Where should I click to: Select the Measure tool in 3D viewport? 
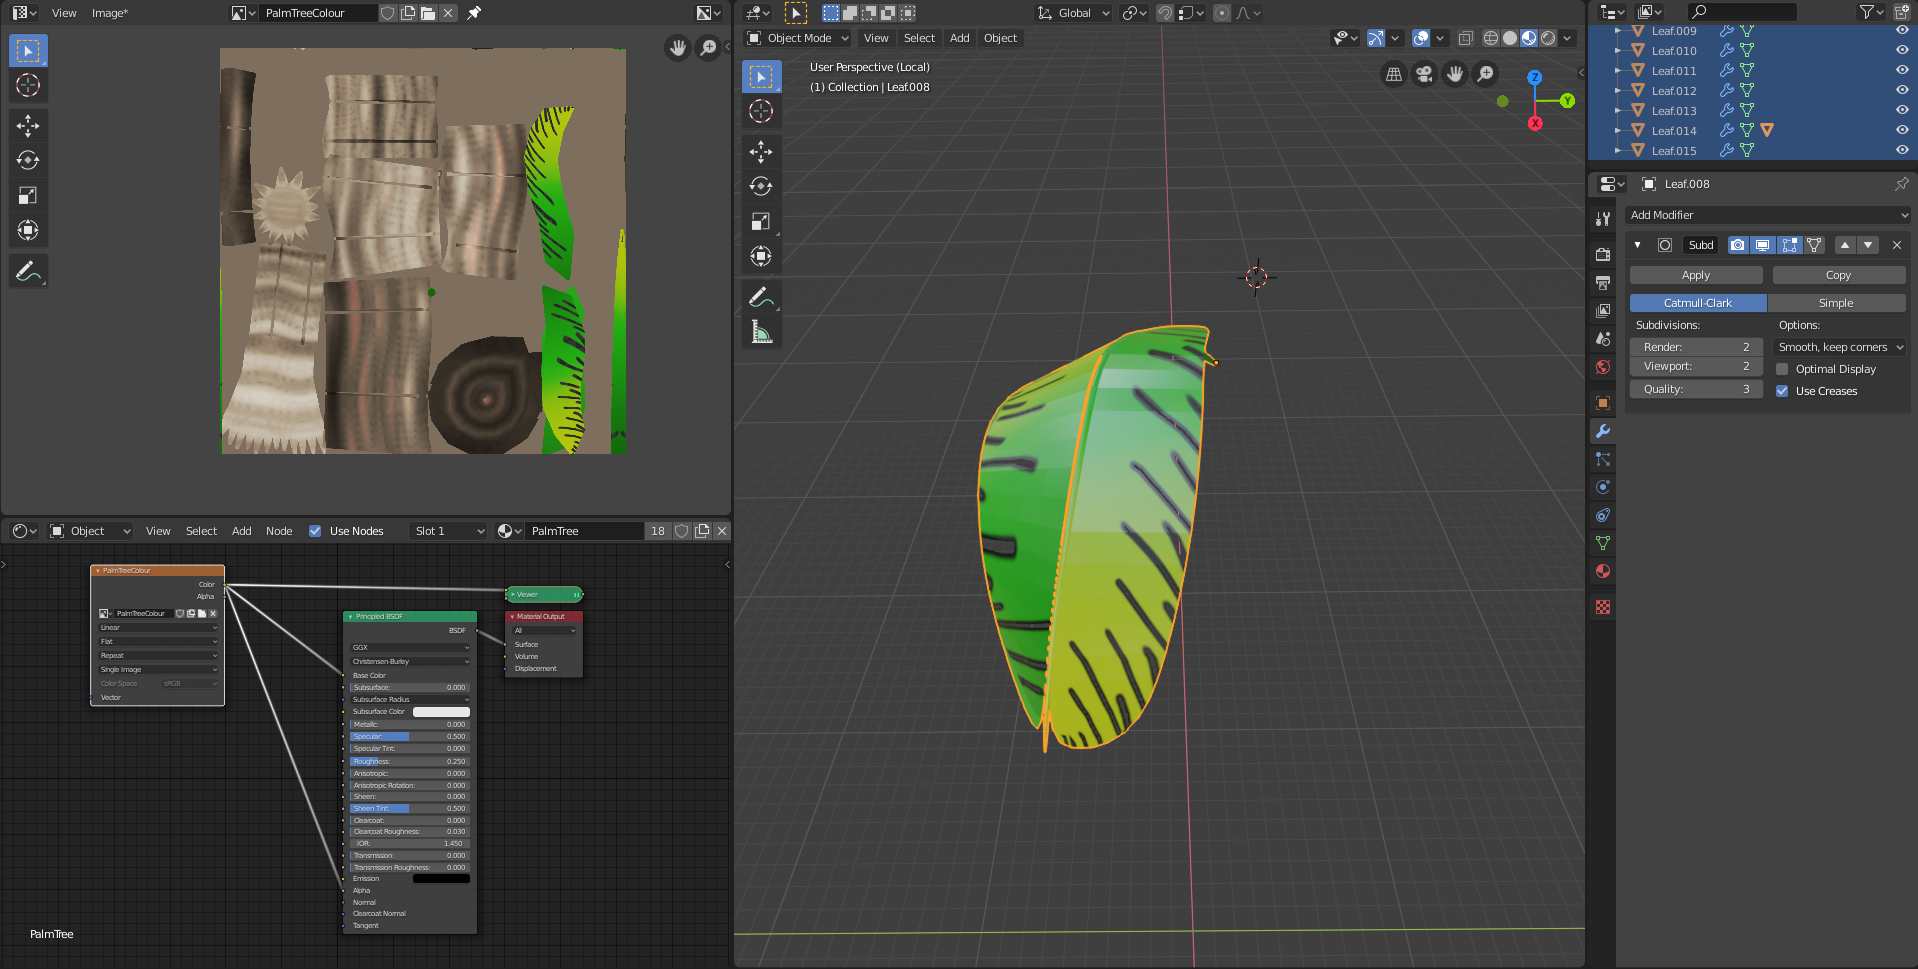[761, 332]
